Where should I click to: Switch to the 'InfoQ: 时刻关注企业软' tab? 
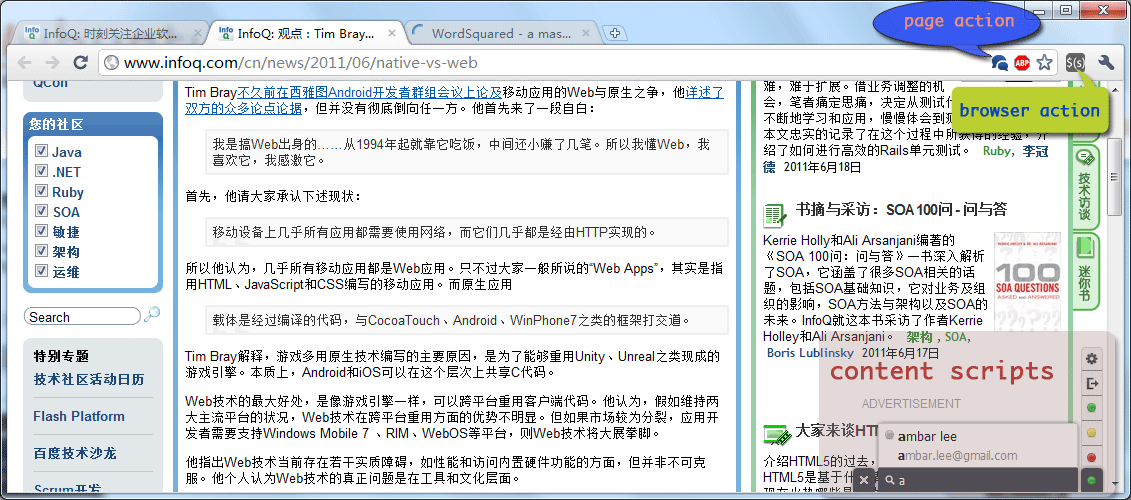110,33
